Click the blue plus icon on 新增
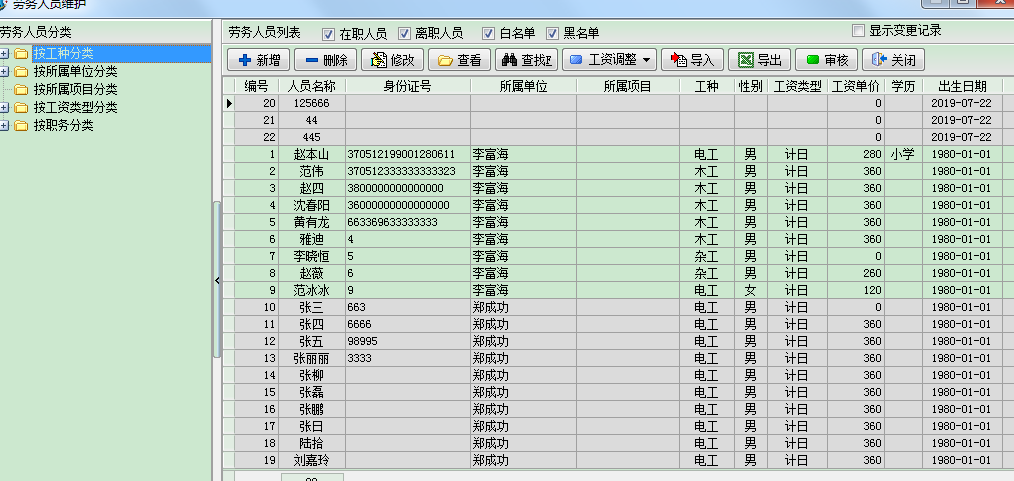The height and width of the screenshot is (481, 1014). tap(244, 60)
